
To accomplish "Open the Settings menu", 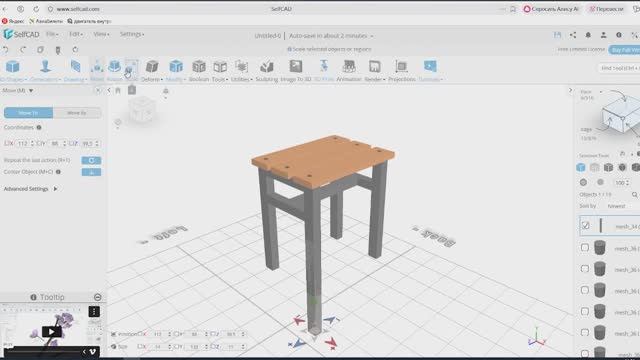I will [x=132, y=34].
